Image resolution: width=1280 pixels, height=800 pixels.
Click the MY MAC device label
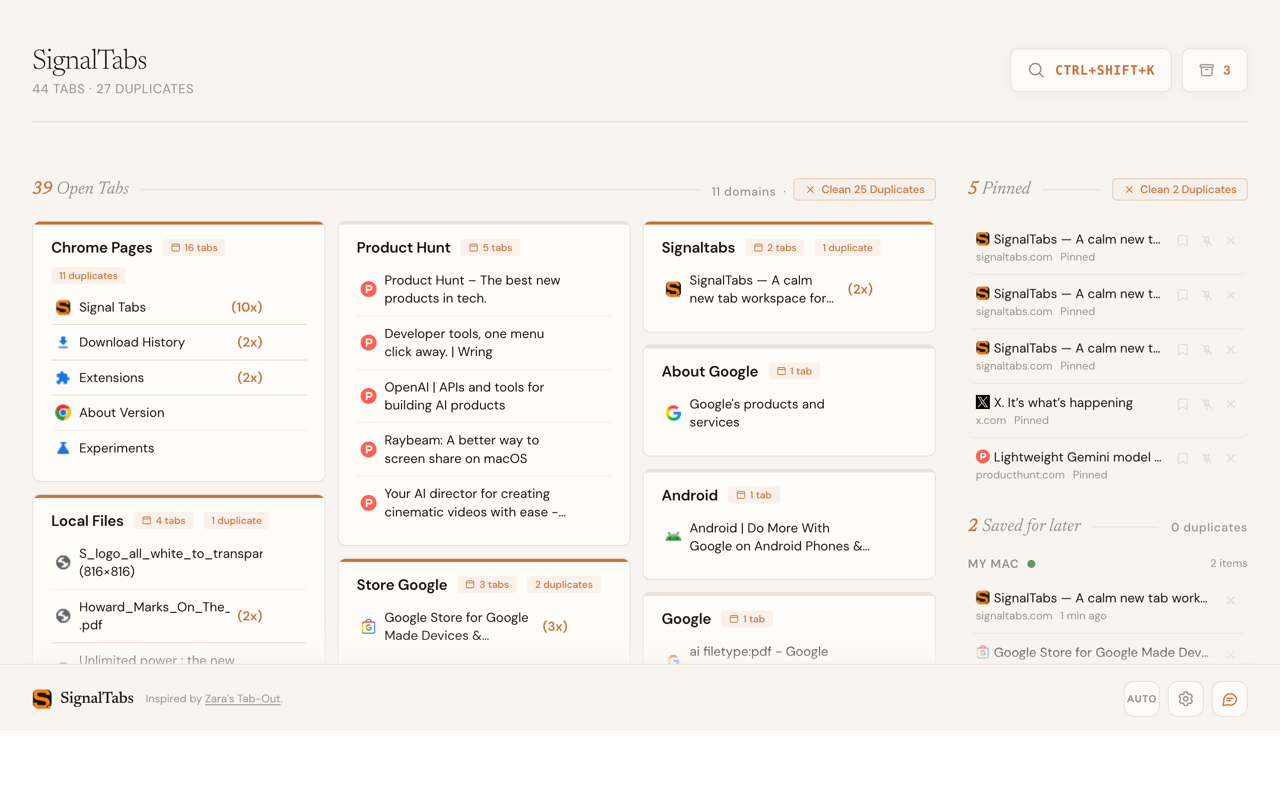pyautogui.click(x=993, y=563)
